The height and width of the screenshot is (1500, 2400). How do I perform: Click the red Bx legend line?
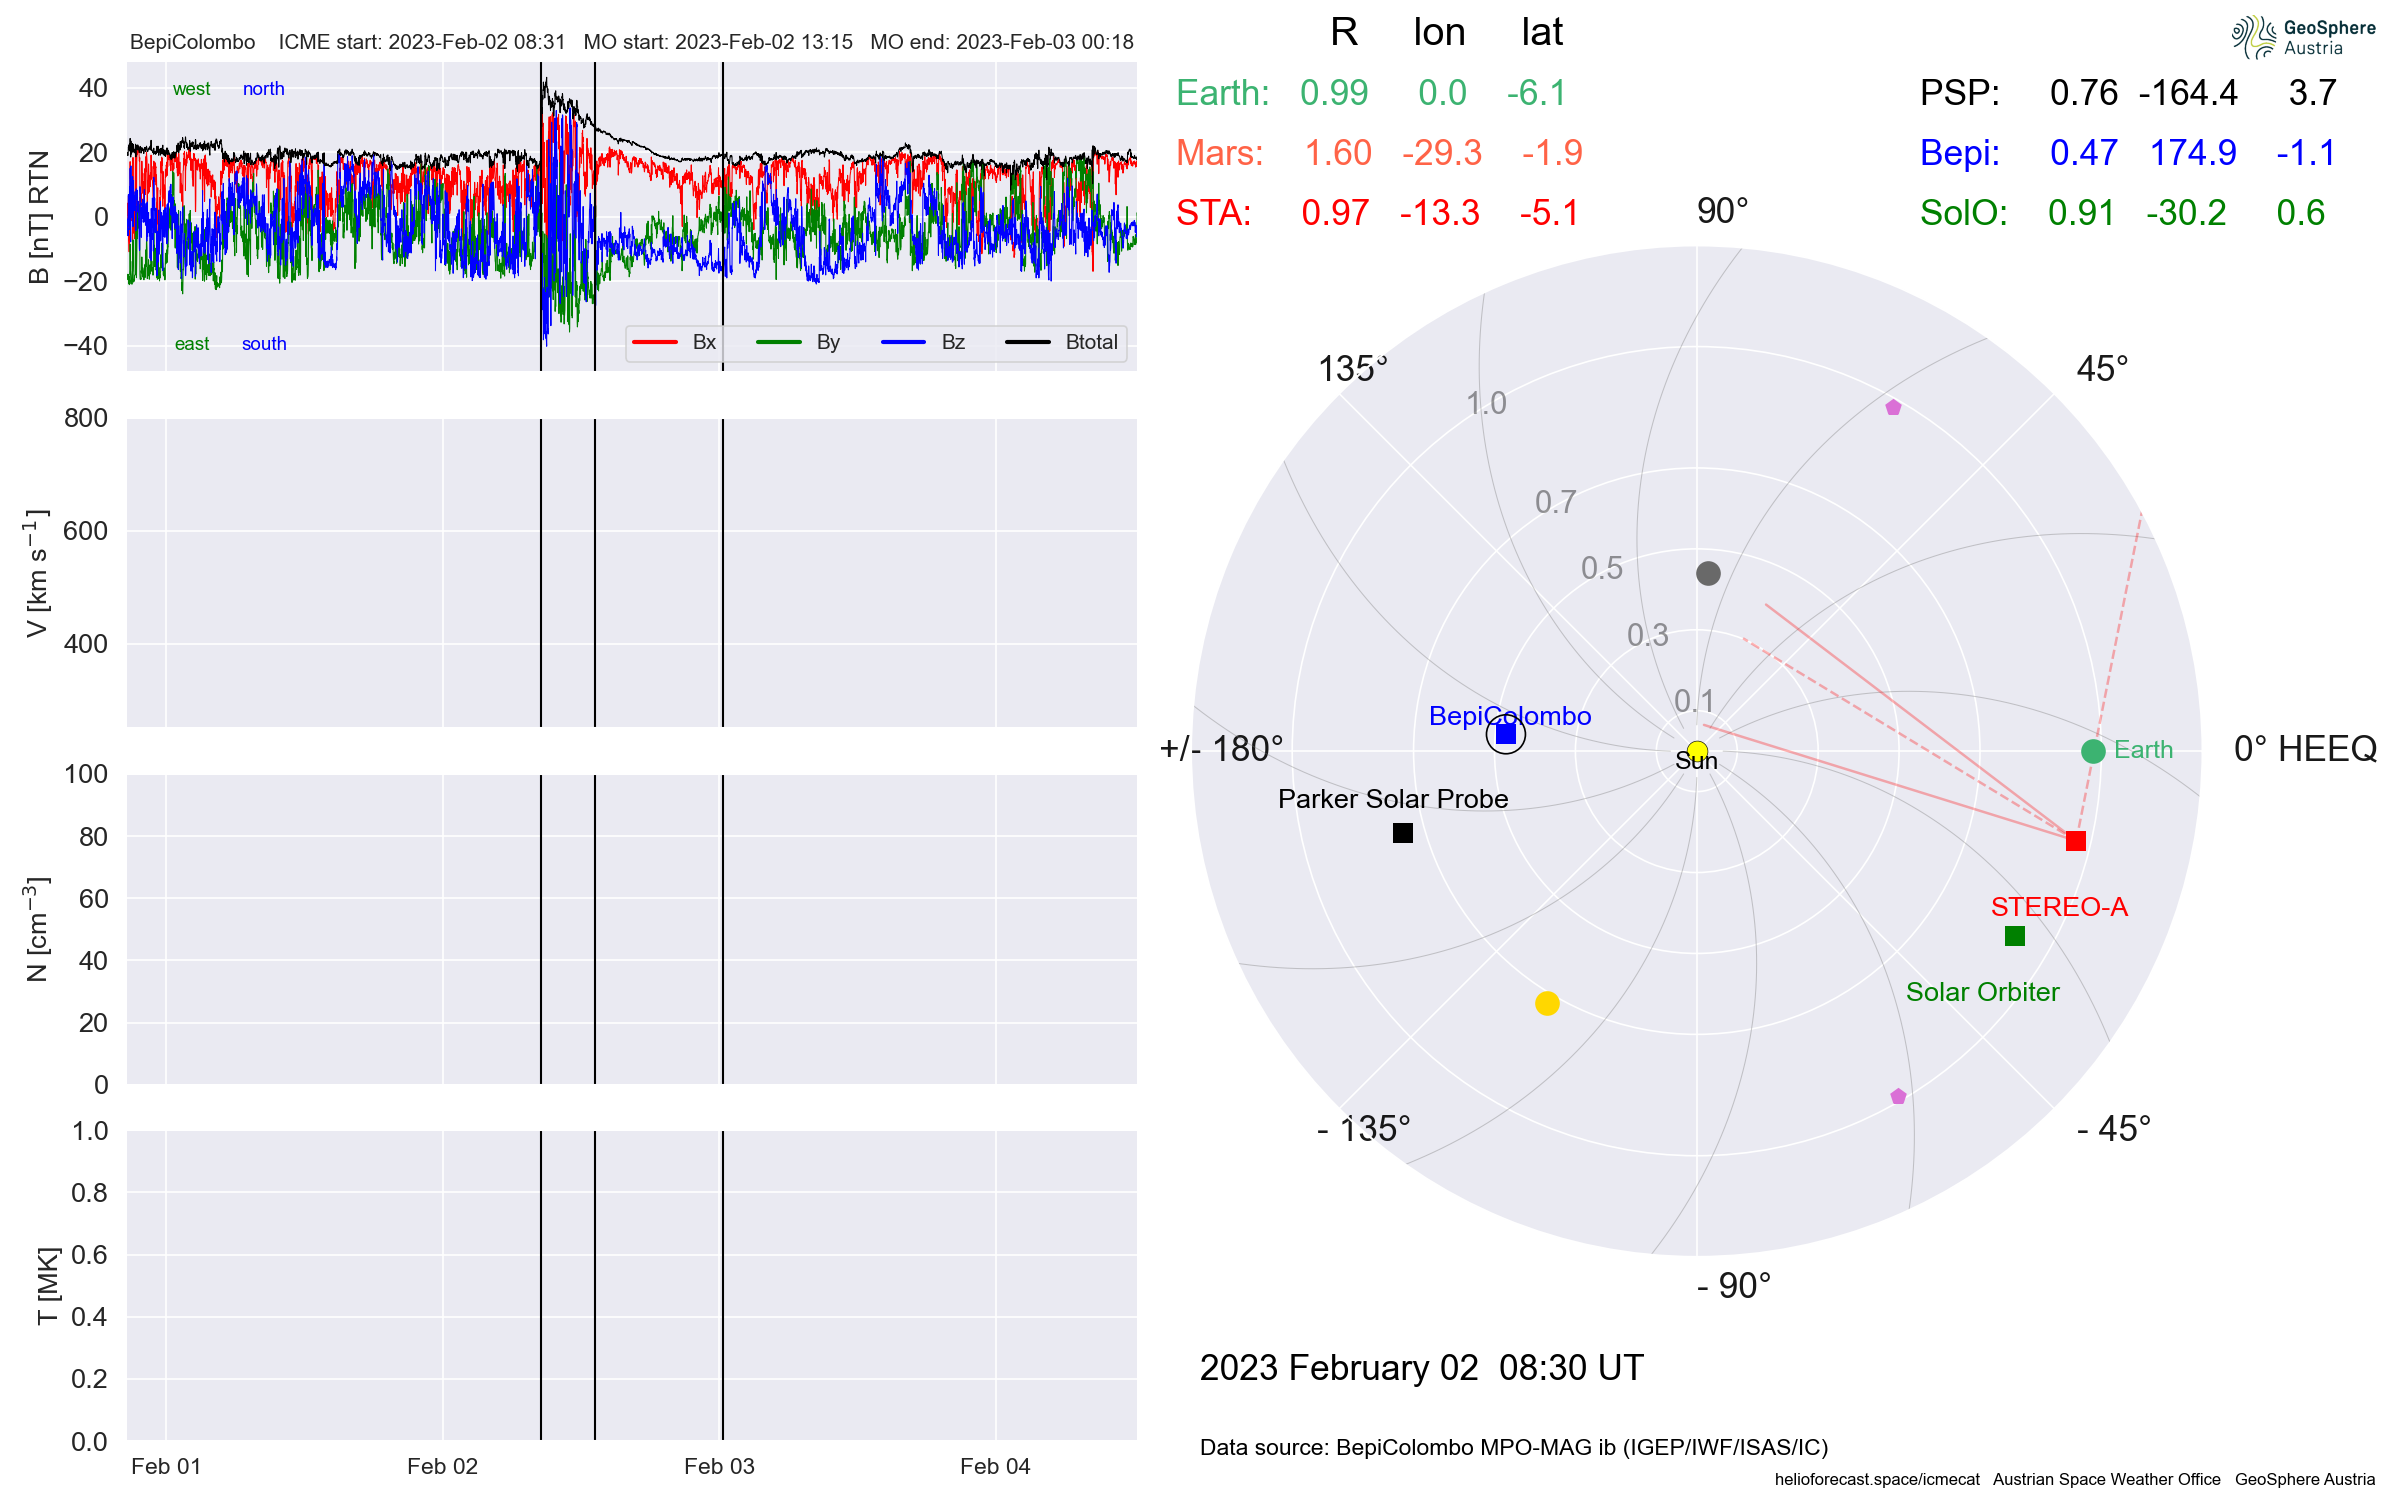click(655, 342)
